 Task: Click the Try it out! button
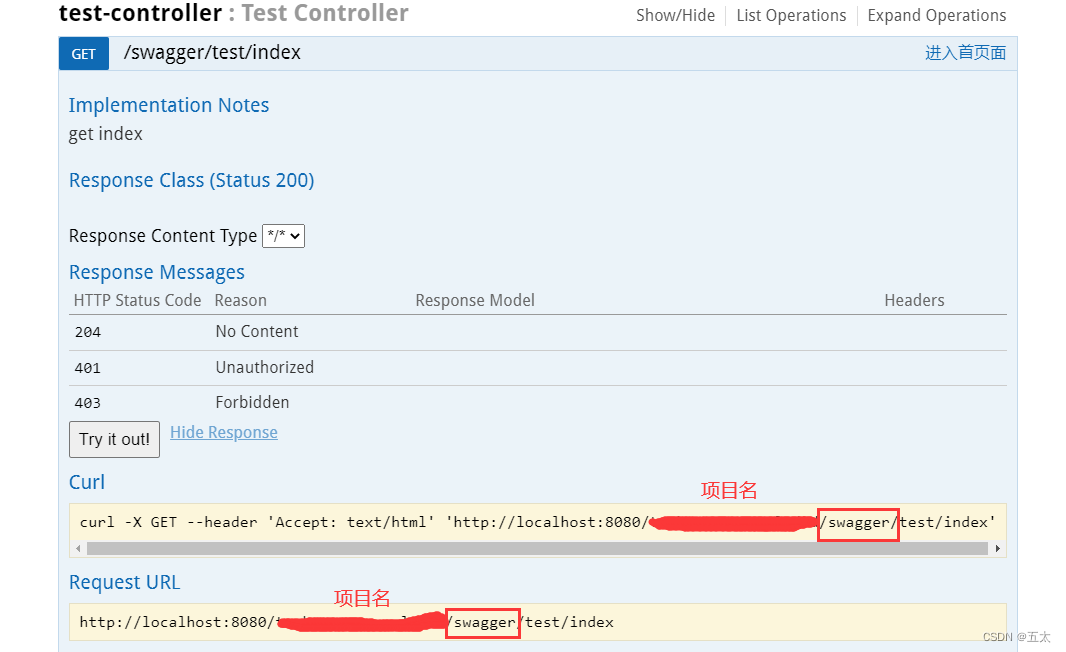pyautogui.click(x=114, y=439)
